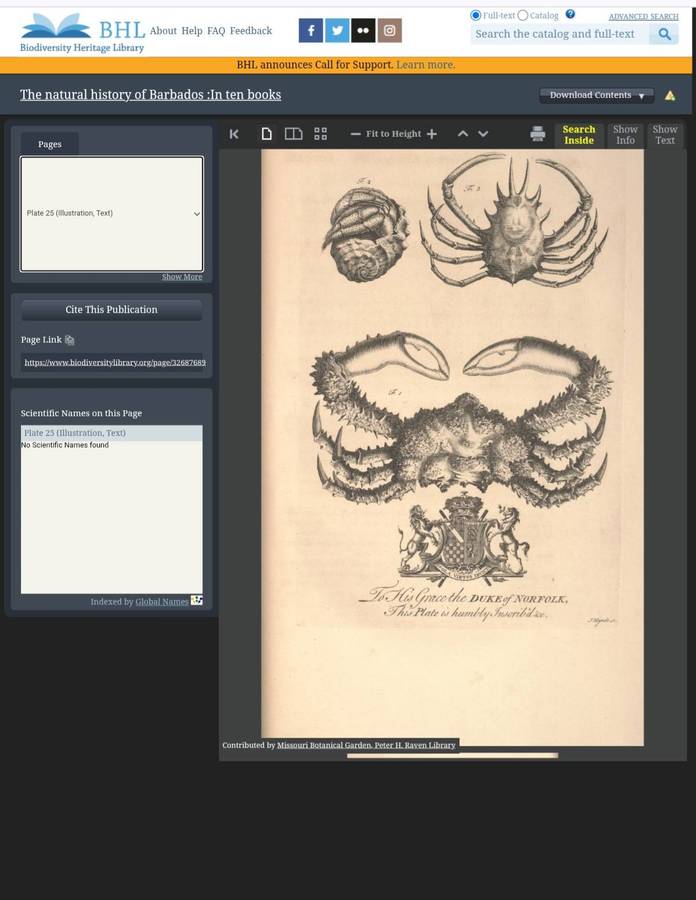The image size is (696, 900).
Task: Open the Learn more link in banner
Action: (x=425, y=65)
